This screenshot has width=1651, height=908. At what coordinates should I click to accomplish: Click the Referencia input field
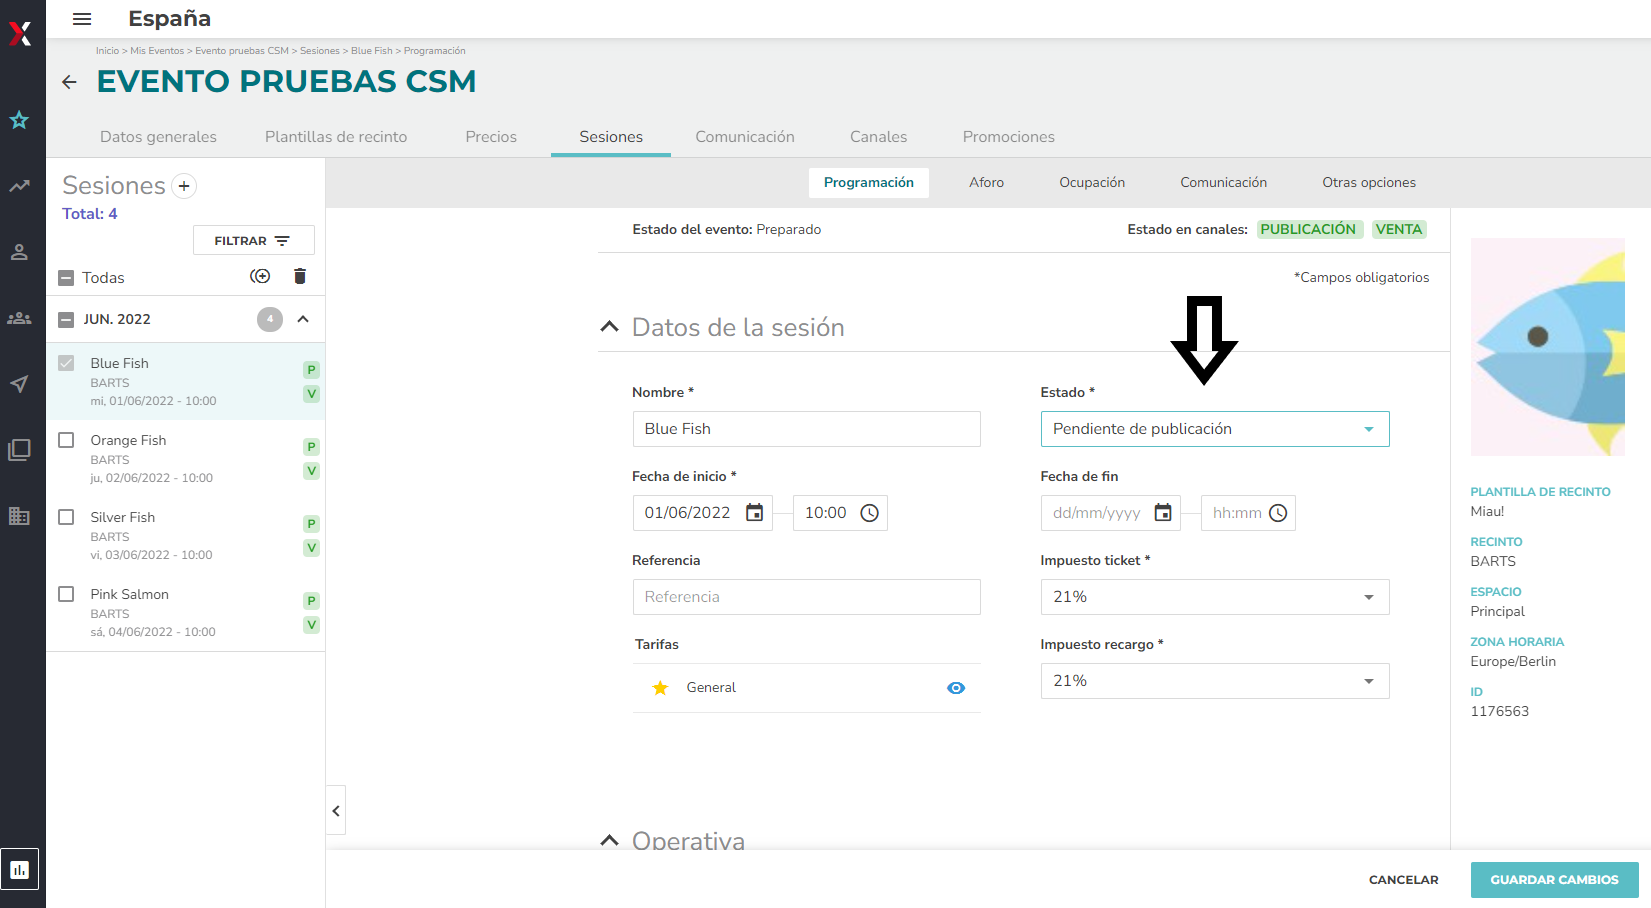tap(807, 597)
